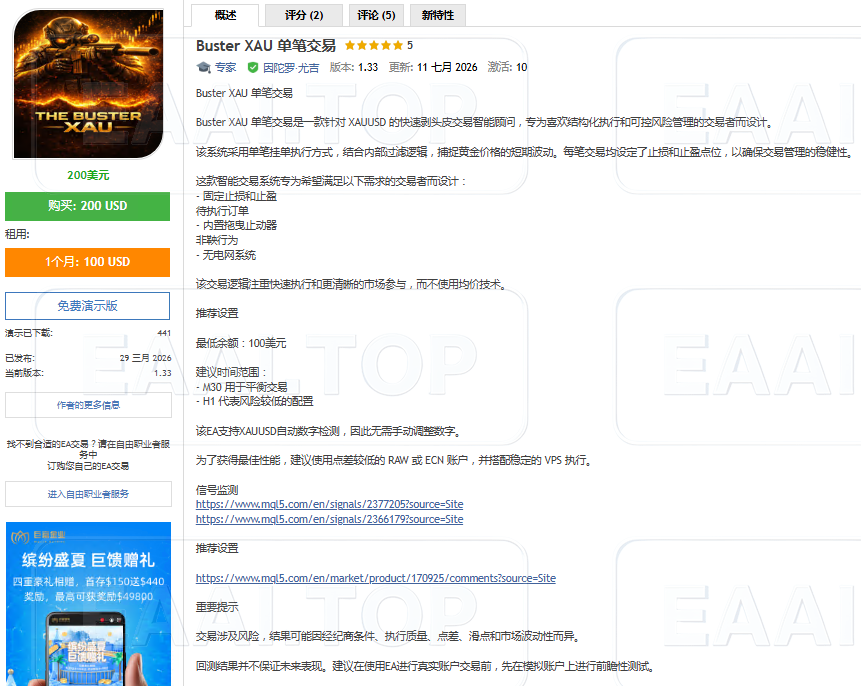Open the 评论 (5) comments tab

376,15
